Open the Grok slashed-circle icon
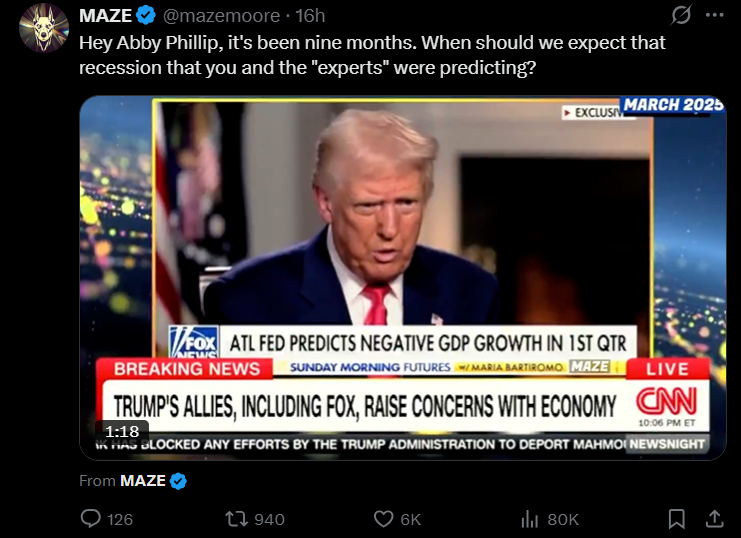Screen dimensions: 741x538 coord(681,15)
